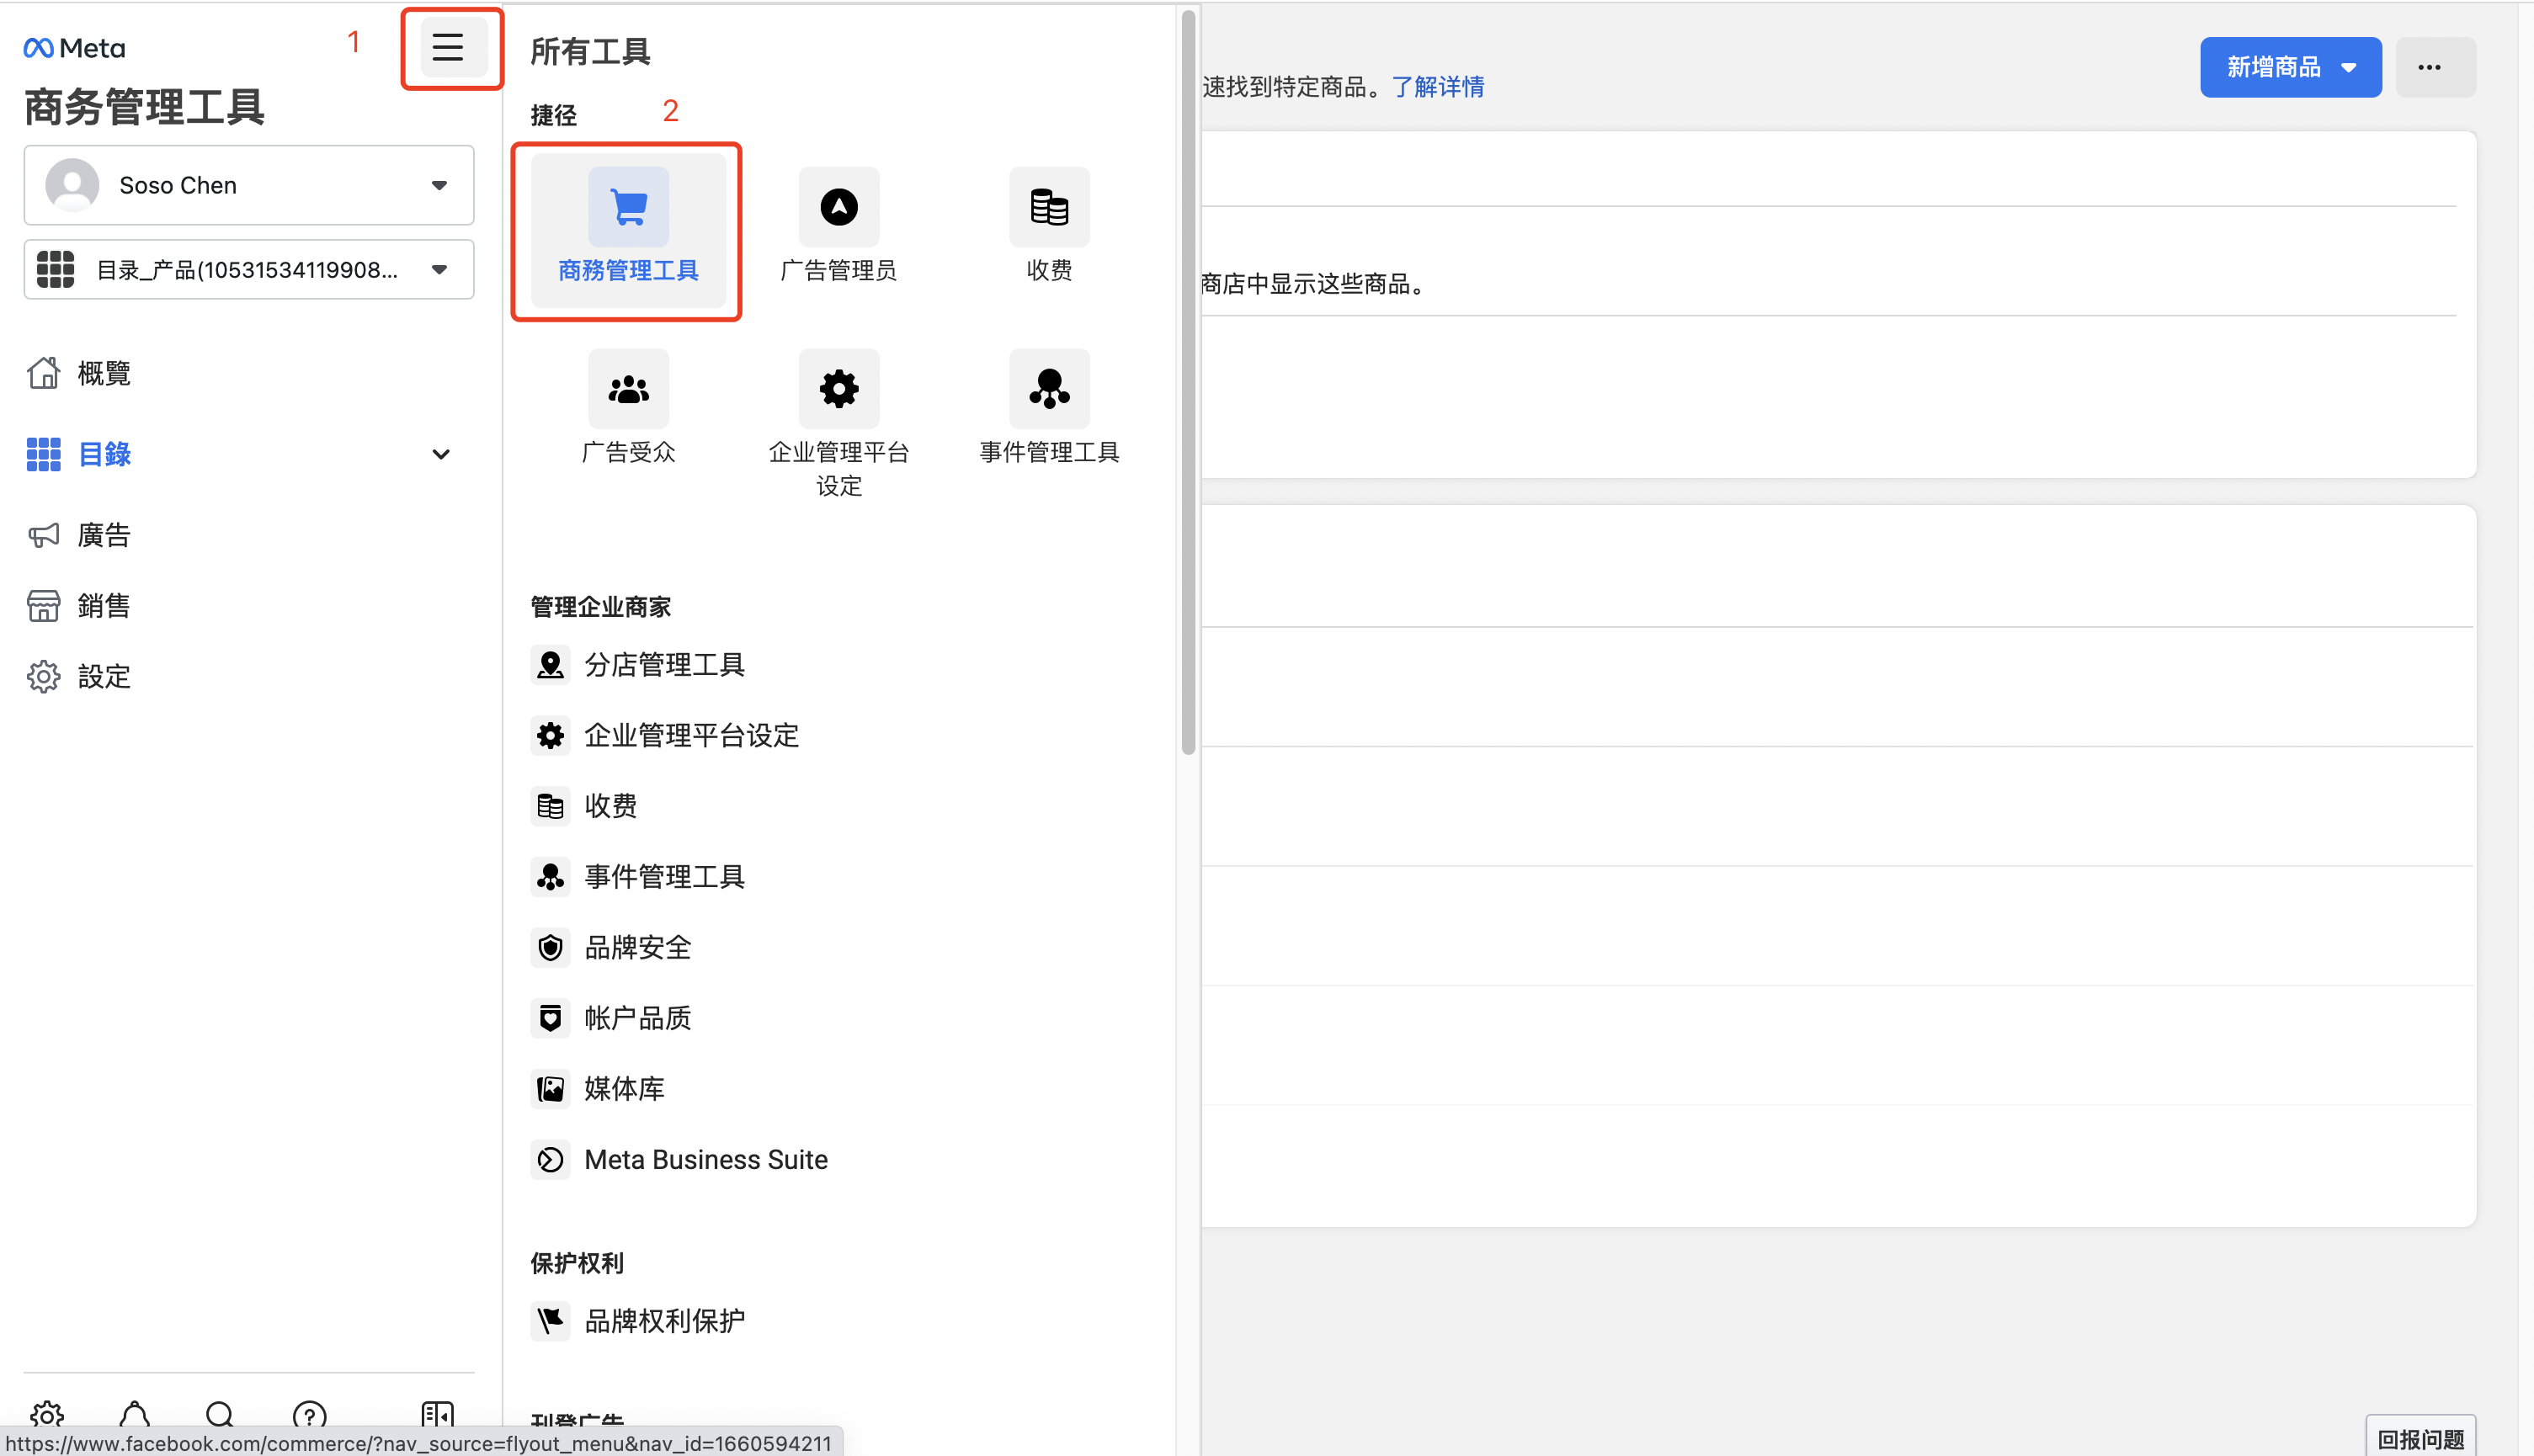Click the 分店管理工具 location pin icon
This screenshot has width=2534, height=1456.
point(550,665)
